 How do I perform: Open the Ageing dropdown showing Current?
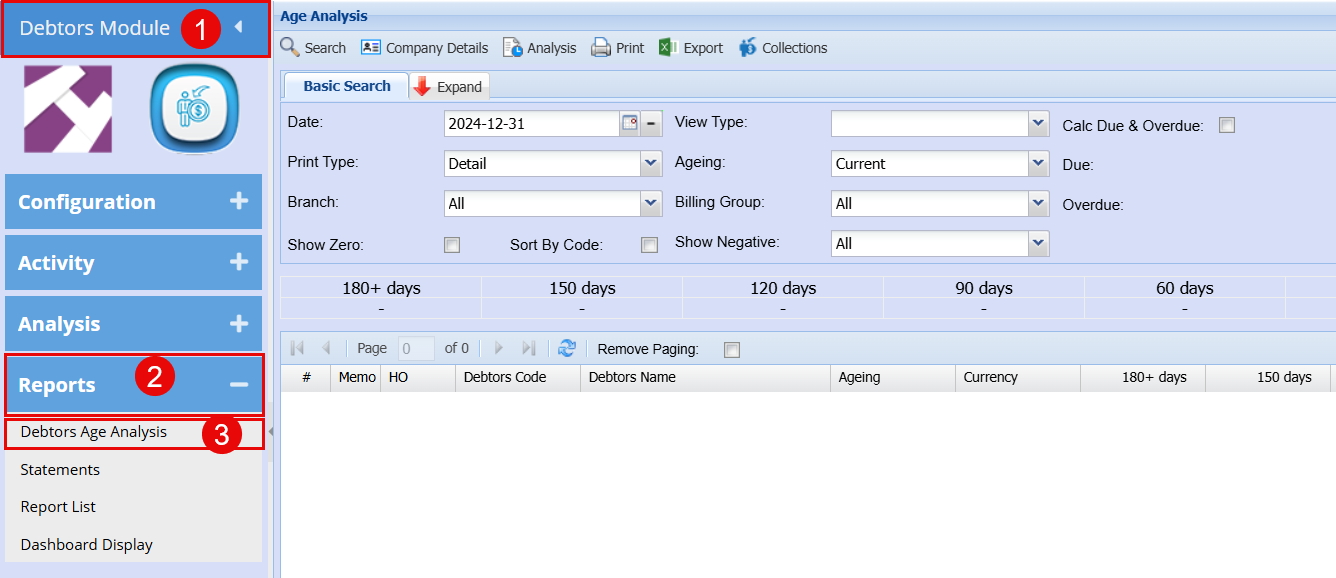tap(1038, 164)
